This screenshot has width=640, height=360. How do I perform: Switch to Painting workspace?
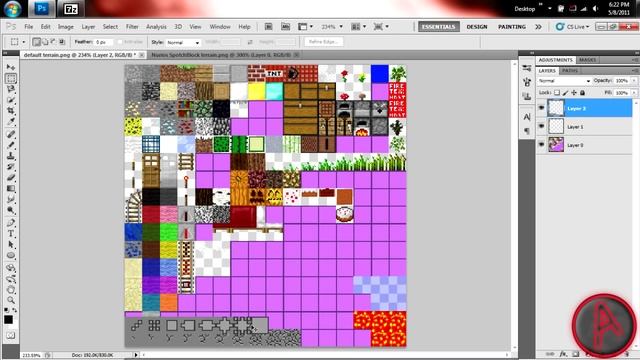pos(512,27)
